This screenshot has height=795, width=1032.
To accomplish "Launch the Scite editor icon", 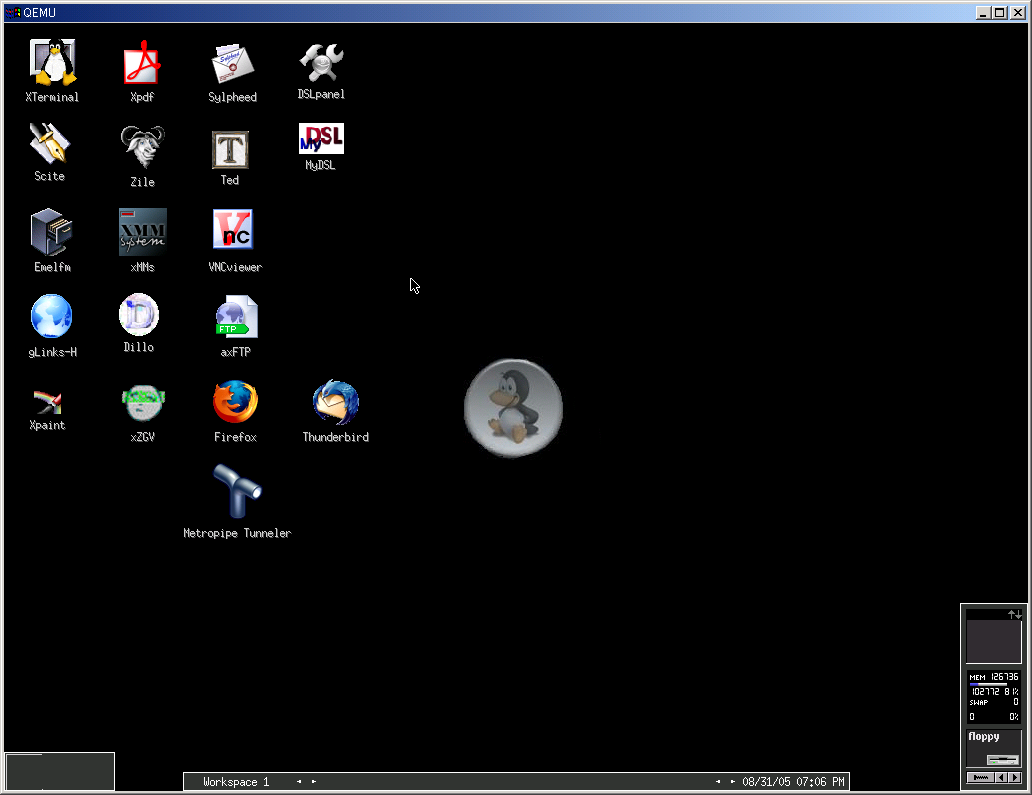I will 49,143.
